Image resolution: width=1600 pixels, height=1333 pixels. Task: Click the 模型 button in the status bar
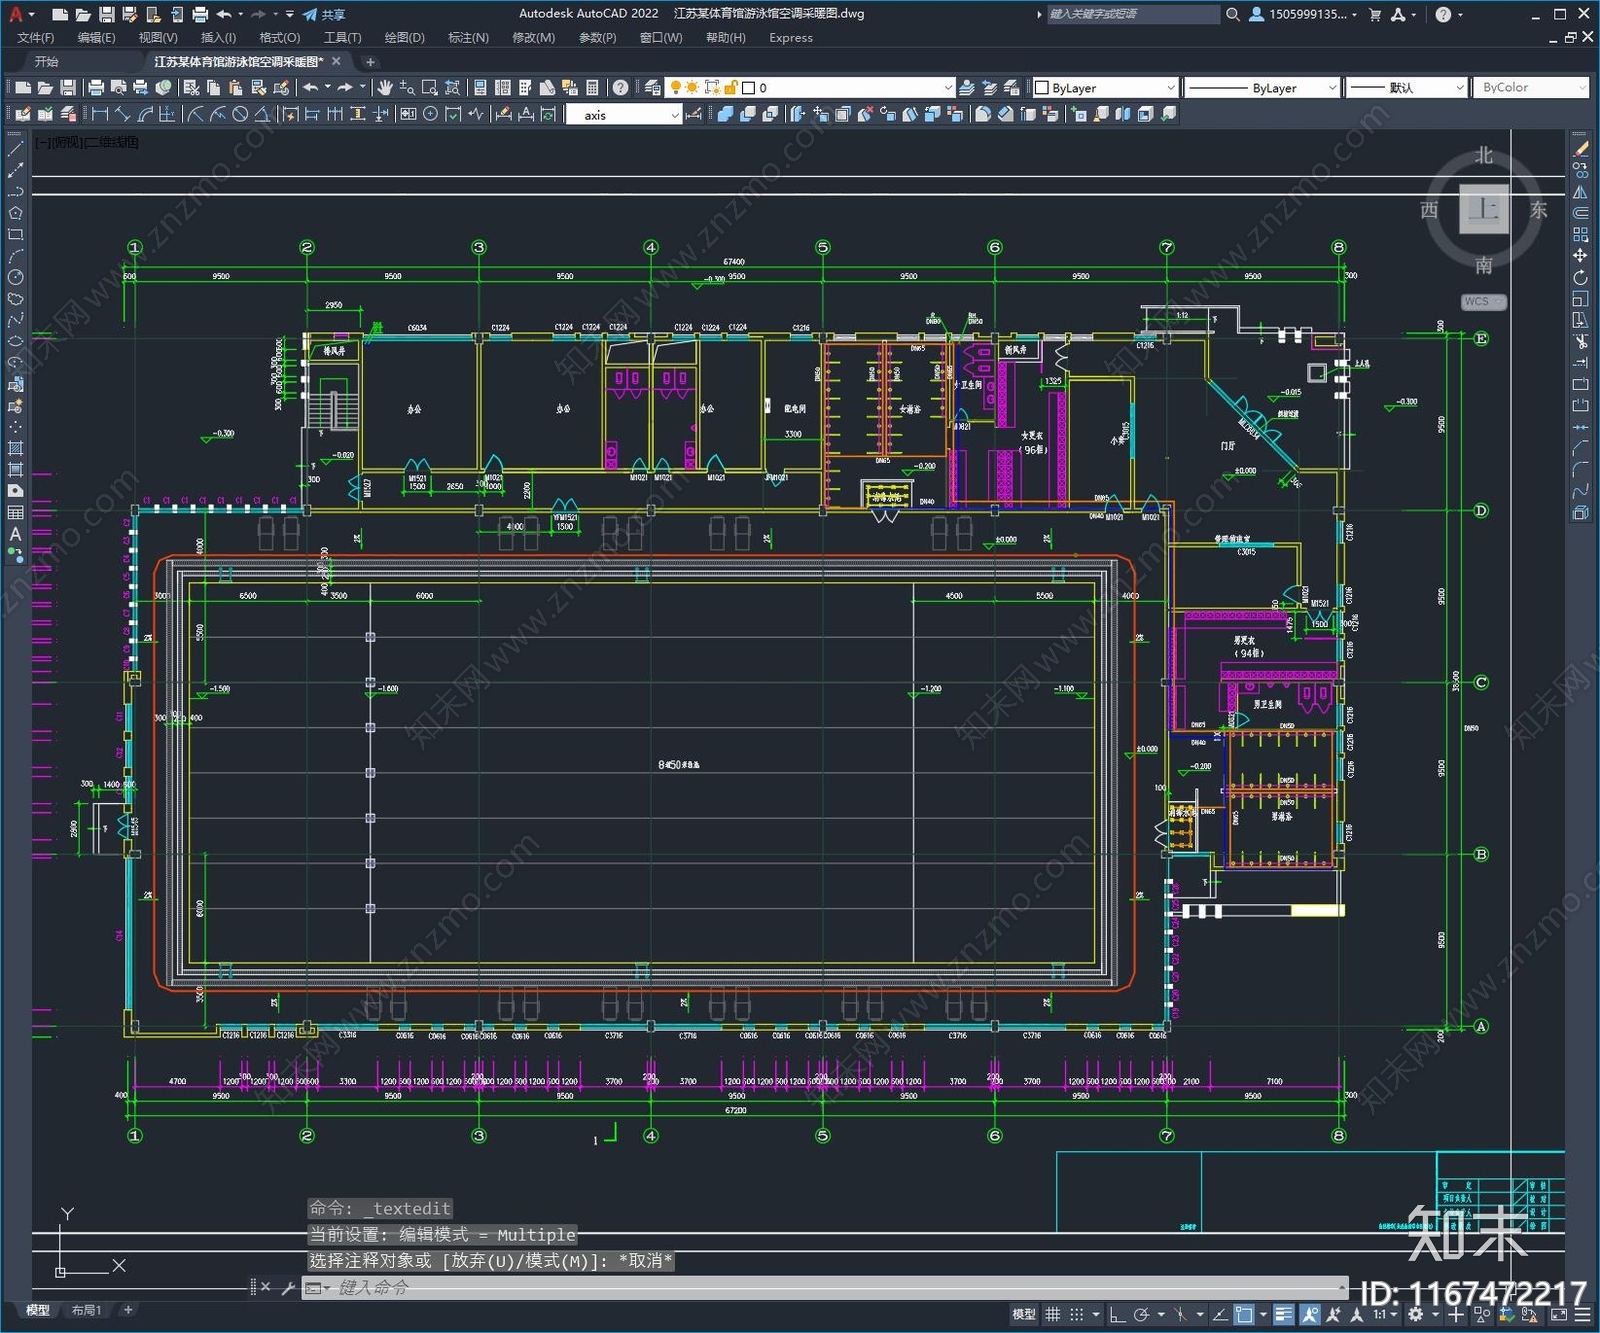point(1024,1315)
